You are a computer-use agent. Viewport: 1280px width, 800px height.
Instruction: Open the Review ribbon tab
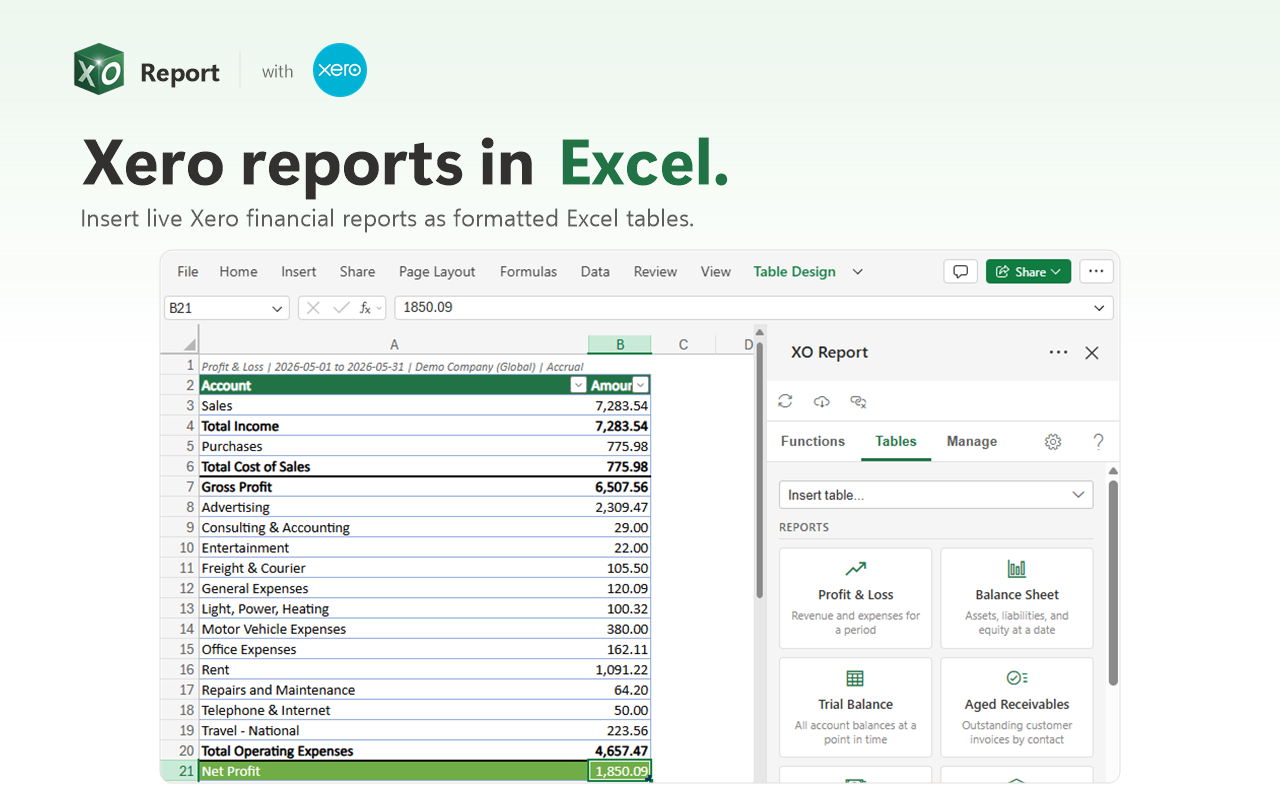tap(655, 271)
